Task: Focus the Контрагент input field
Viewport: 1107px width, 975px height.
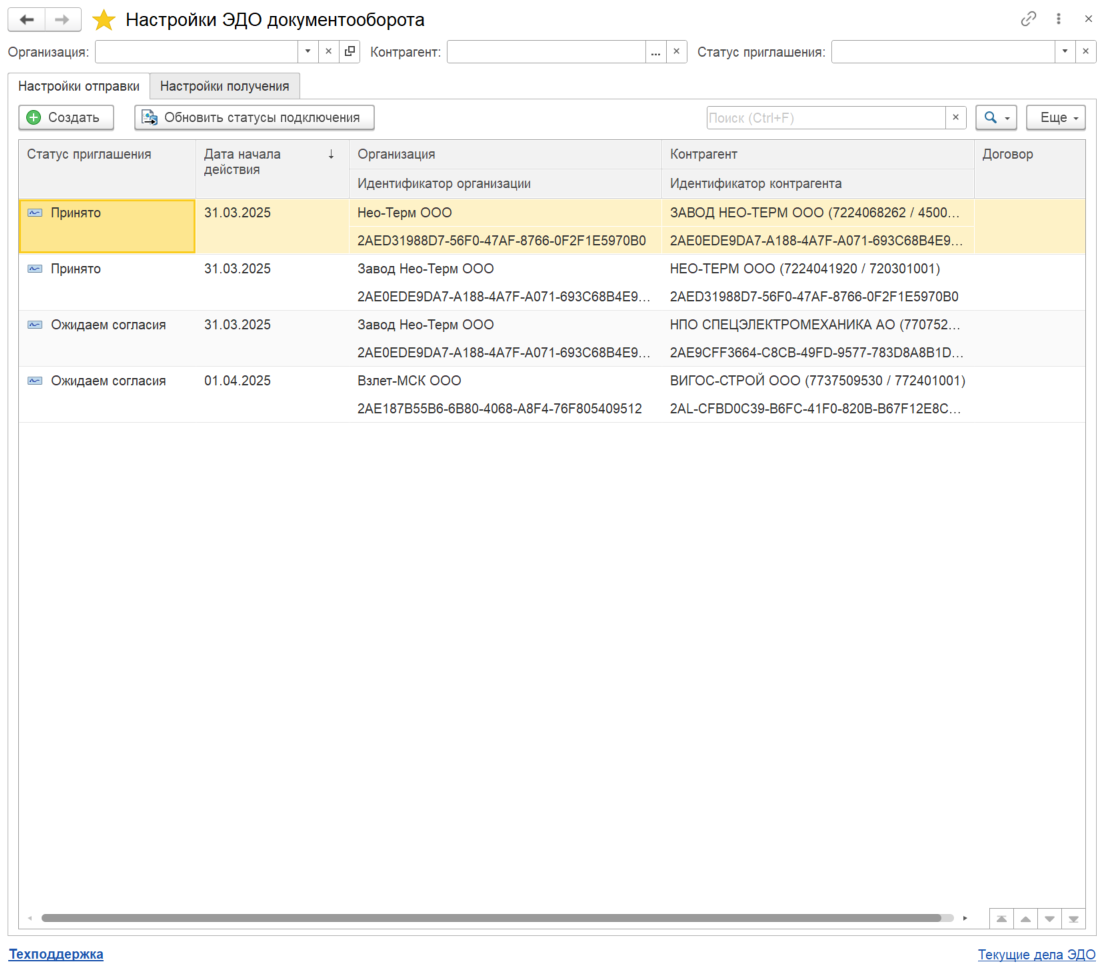Action: click(x=546, y=52)
